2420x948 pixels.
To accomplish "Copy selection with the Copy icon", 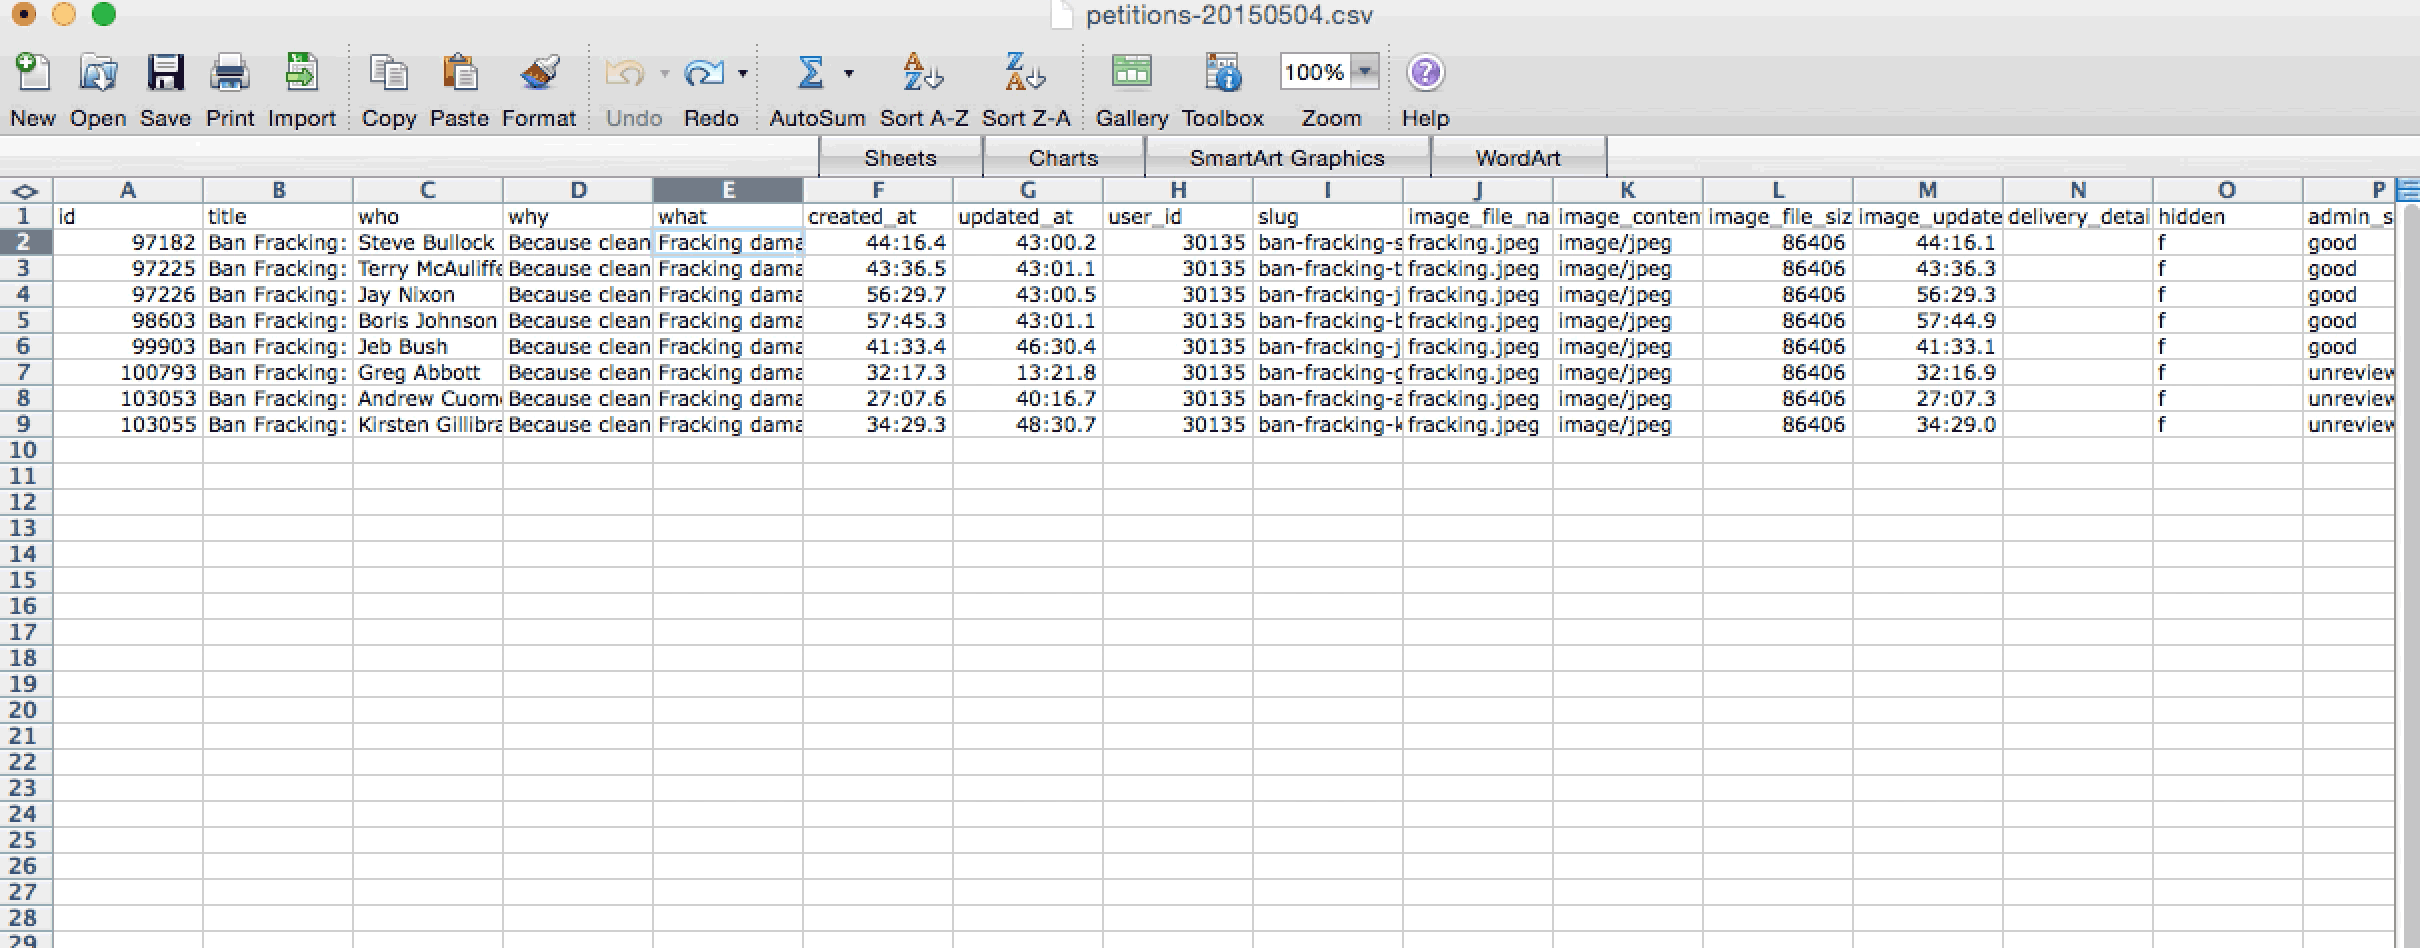I will coord(388,73).
